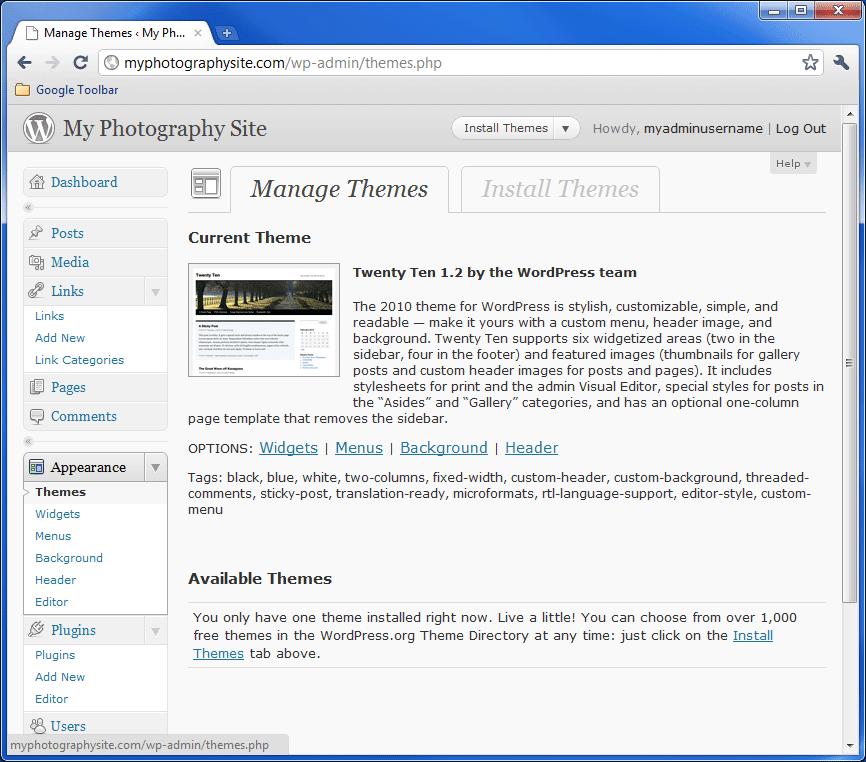
Task: Select Background in the Appearance submenu
Action: [69, 558]
